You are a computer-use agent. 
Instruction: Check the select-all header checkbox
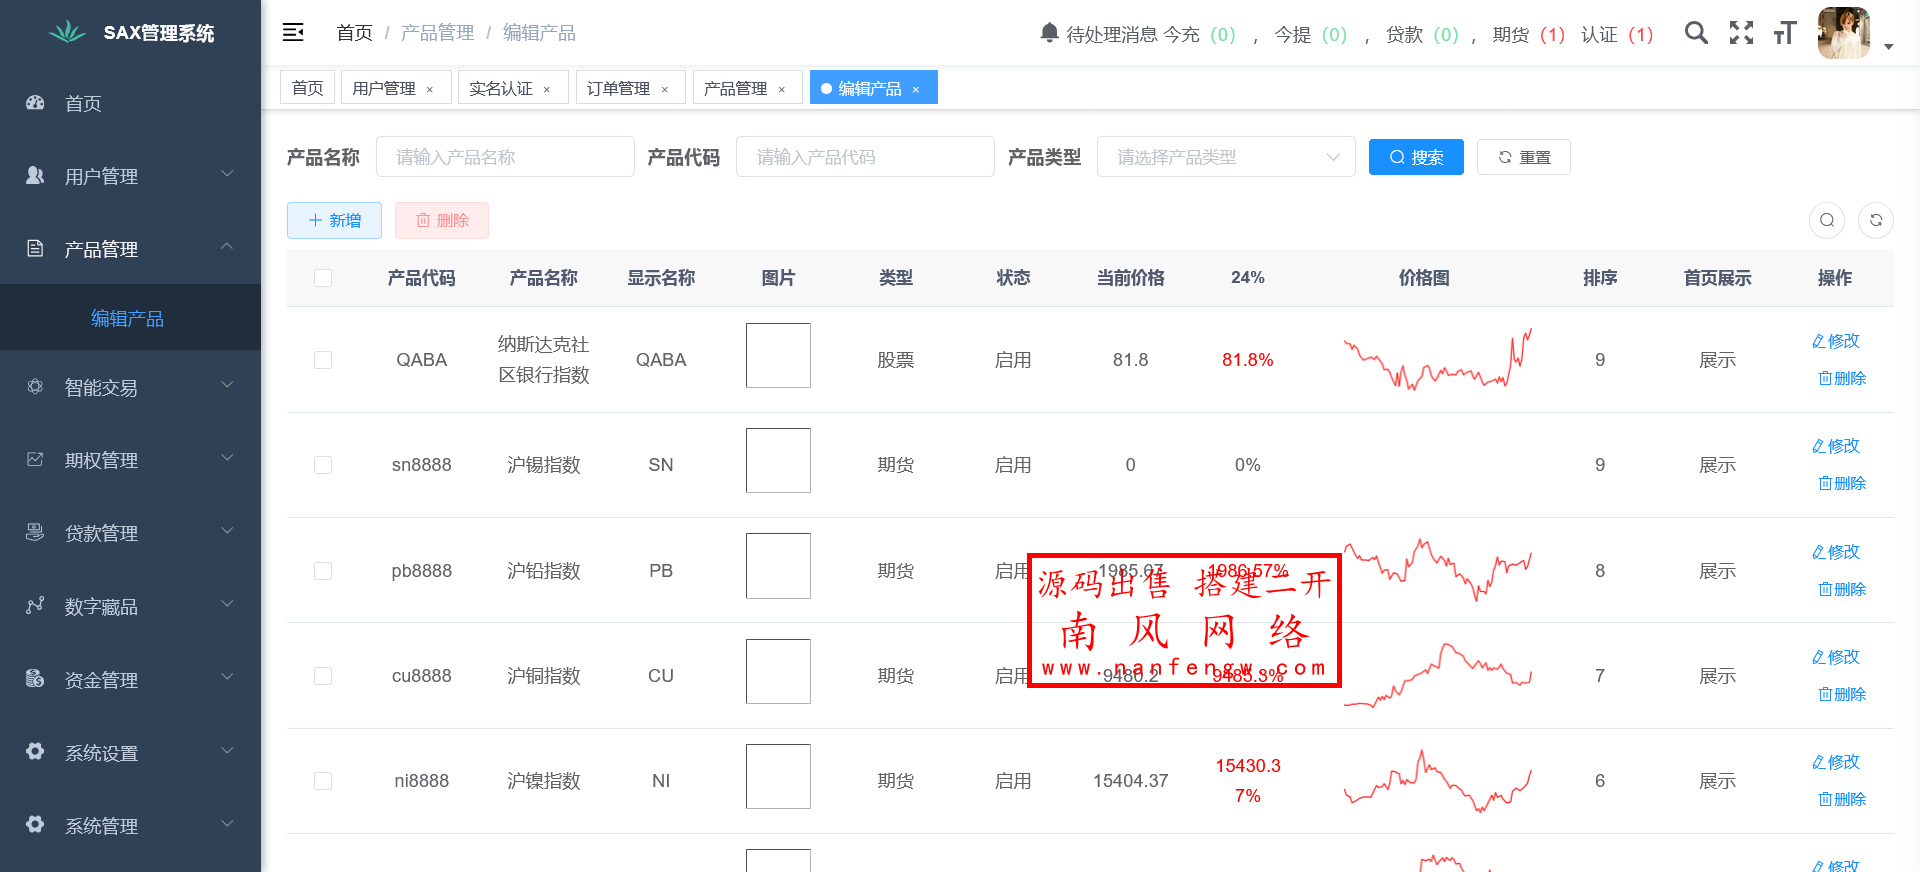click(323, 278)
